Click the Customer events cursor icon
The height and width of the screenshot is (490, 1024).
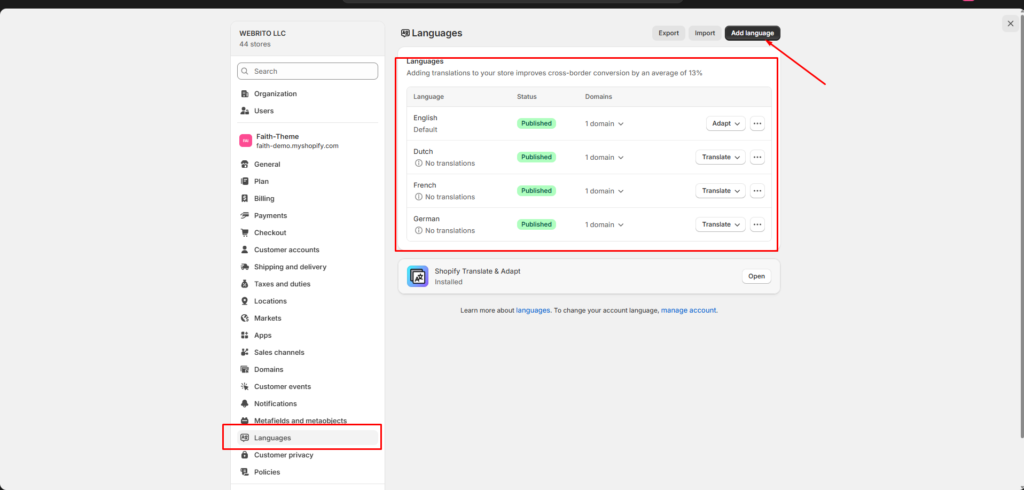[245, 386]
